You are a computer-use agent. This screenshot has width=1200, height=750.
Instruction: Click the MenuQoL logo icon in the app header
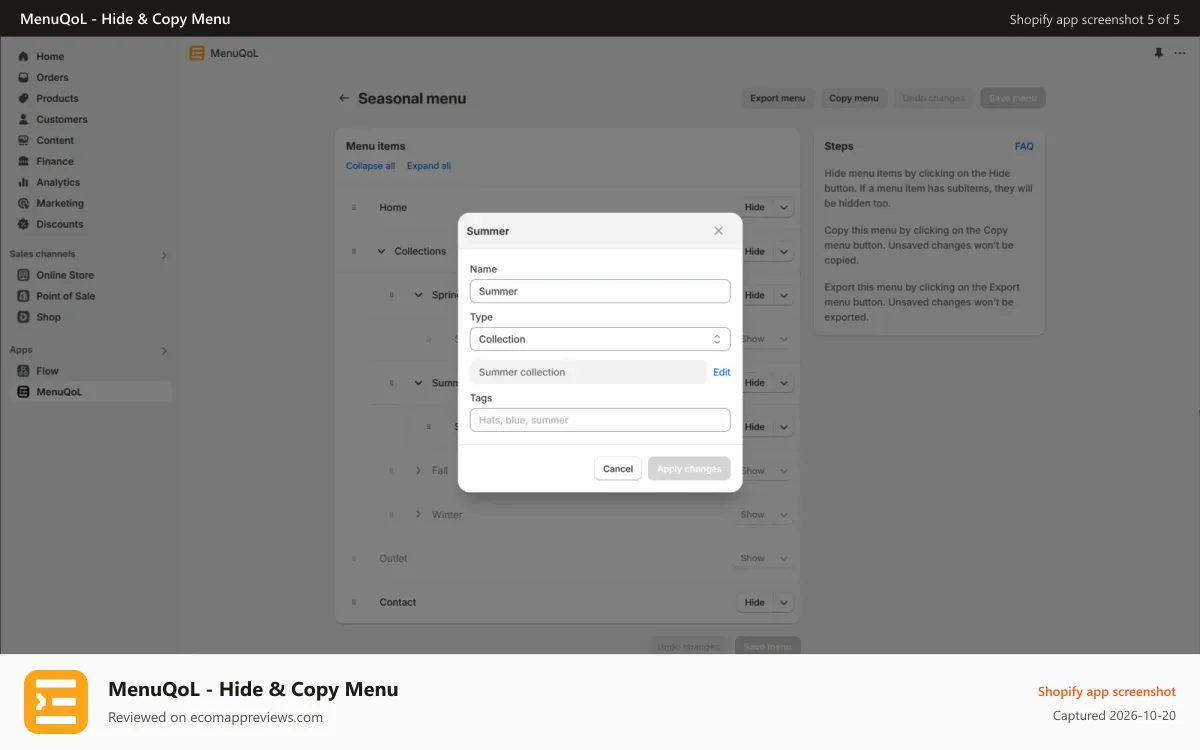tap(197, 53)
